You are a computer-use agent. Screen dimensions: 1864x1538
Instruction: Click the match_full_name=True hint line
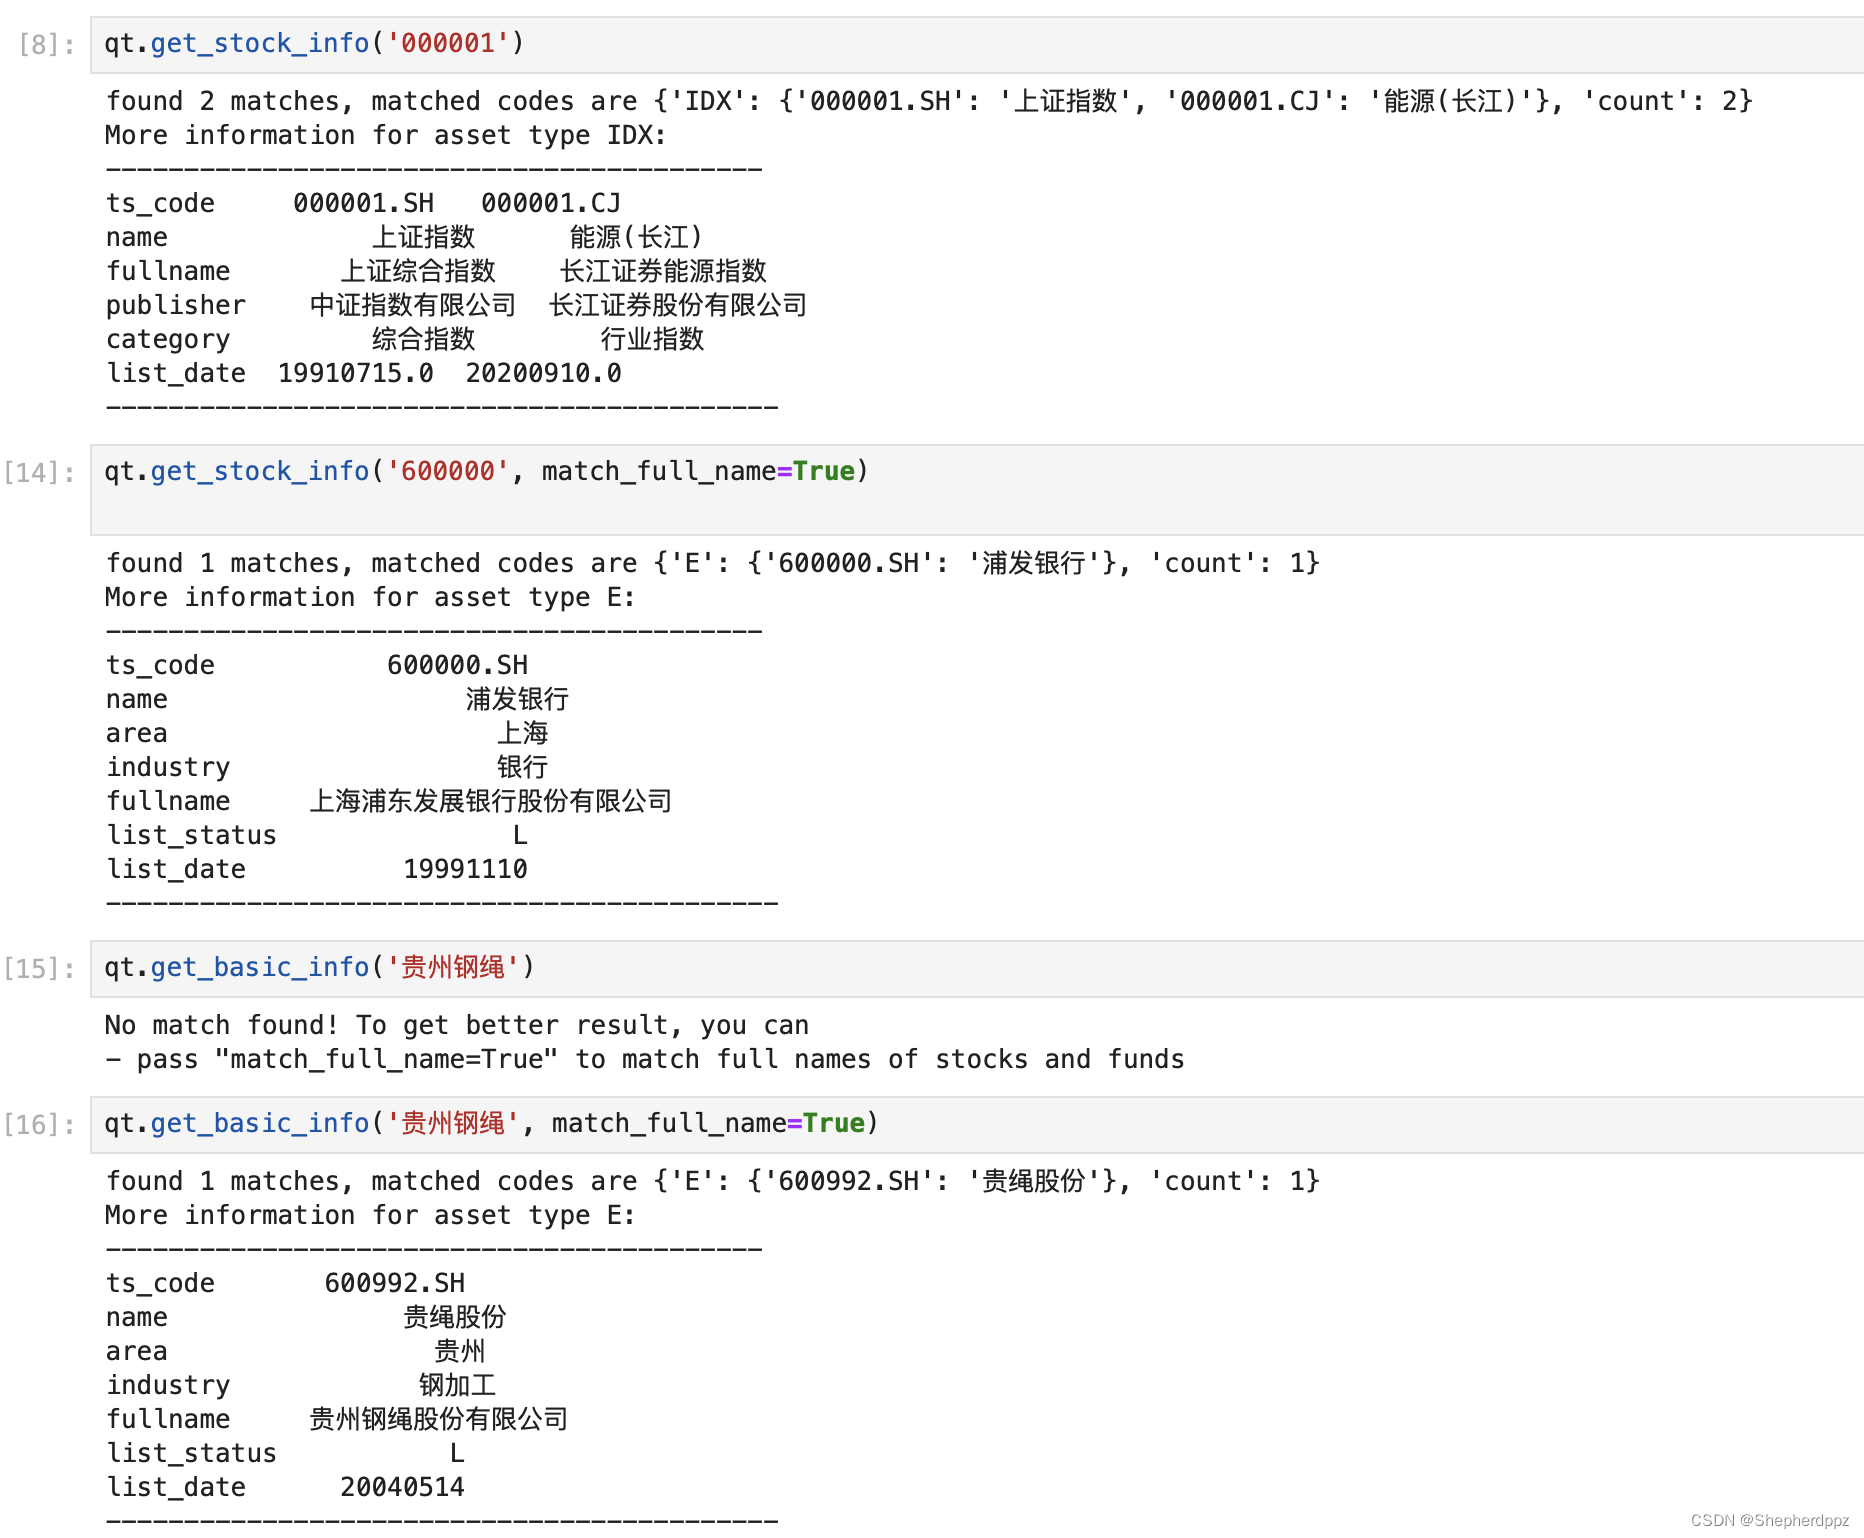pos(645,1060)
